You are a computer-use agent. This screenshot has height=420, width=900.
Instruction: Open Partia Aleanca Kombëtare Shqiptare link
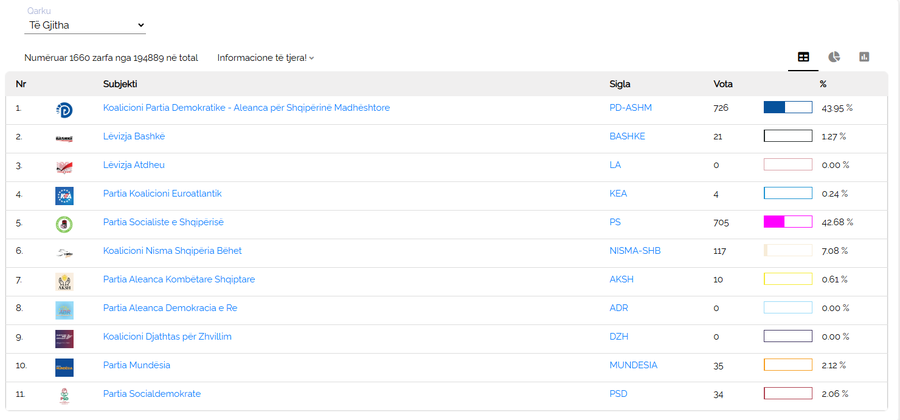tap(179, 279)
